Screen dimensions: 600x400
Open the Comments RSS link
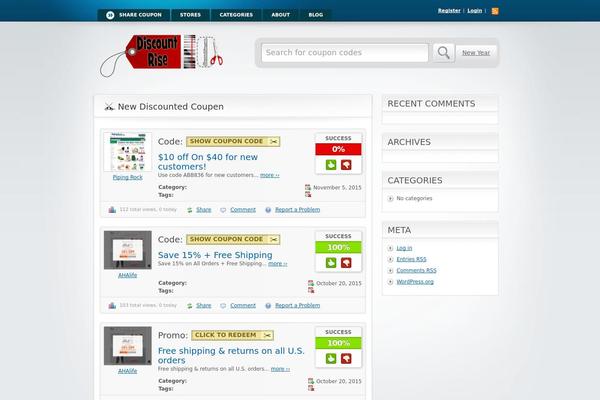pyautogui.click(x=416, y=270)
